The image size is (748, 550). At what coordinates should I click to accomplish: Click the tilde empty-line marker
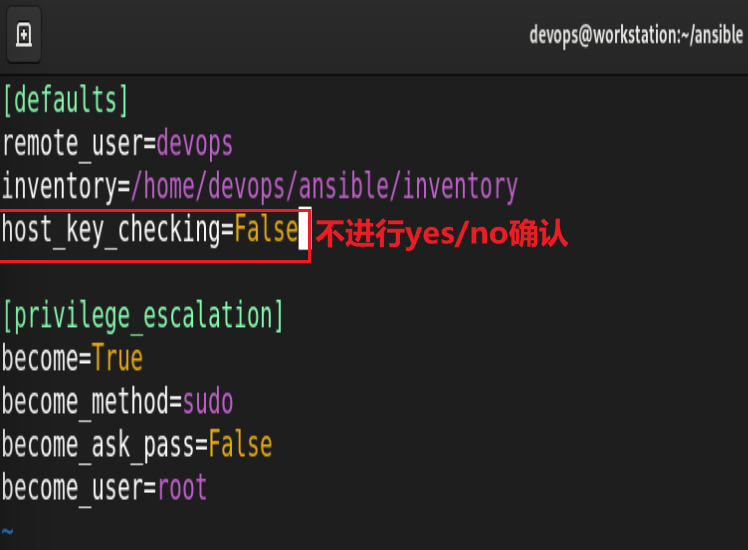(7, 531)
